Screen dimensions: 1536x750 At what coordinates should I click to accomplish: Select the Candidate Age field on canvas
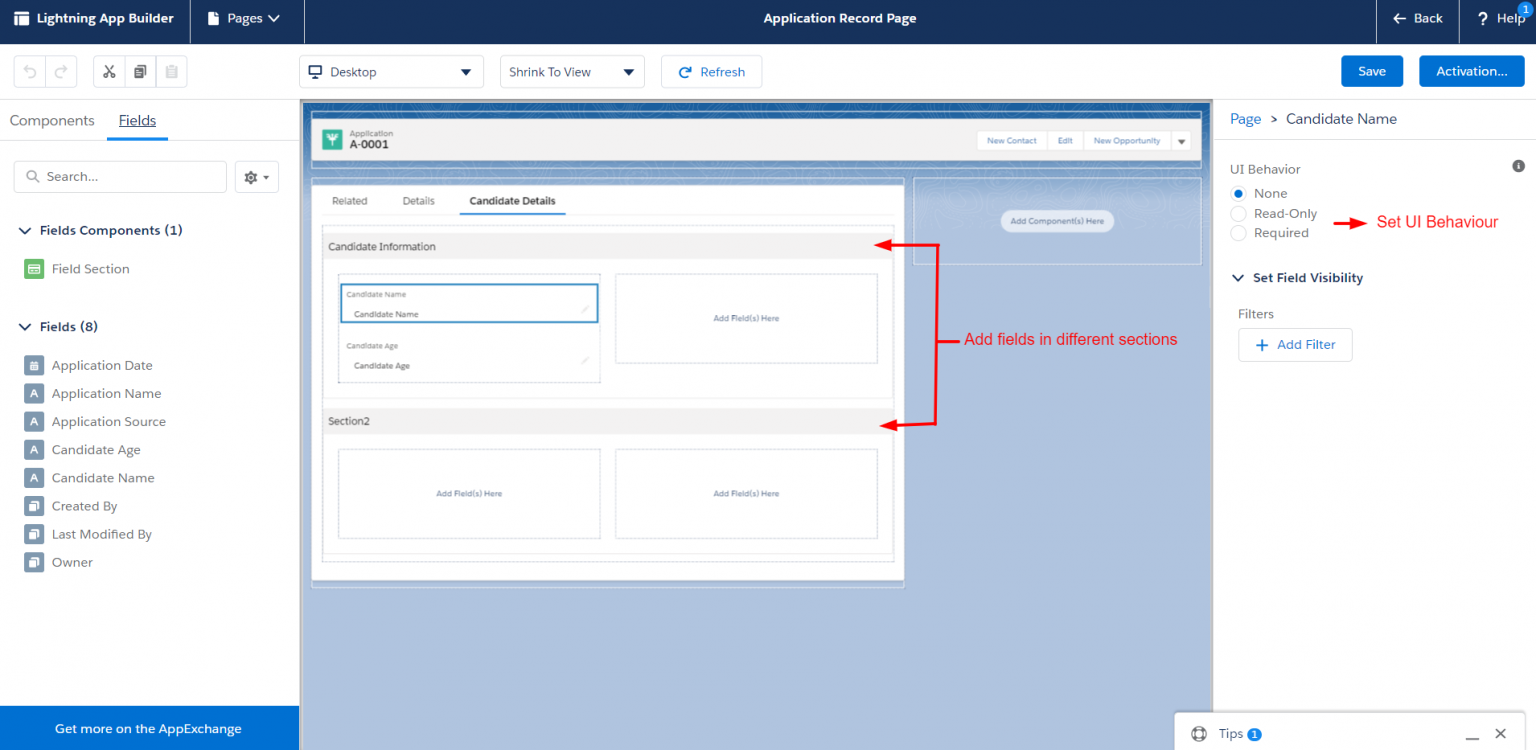(469, 356)
